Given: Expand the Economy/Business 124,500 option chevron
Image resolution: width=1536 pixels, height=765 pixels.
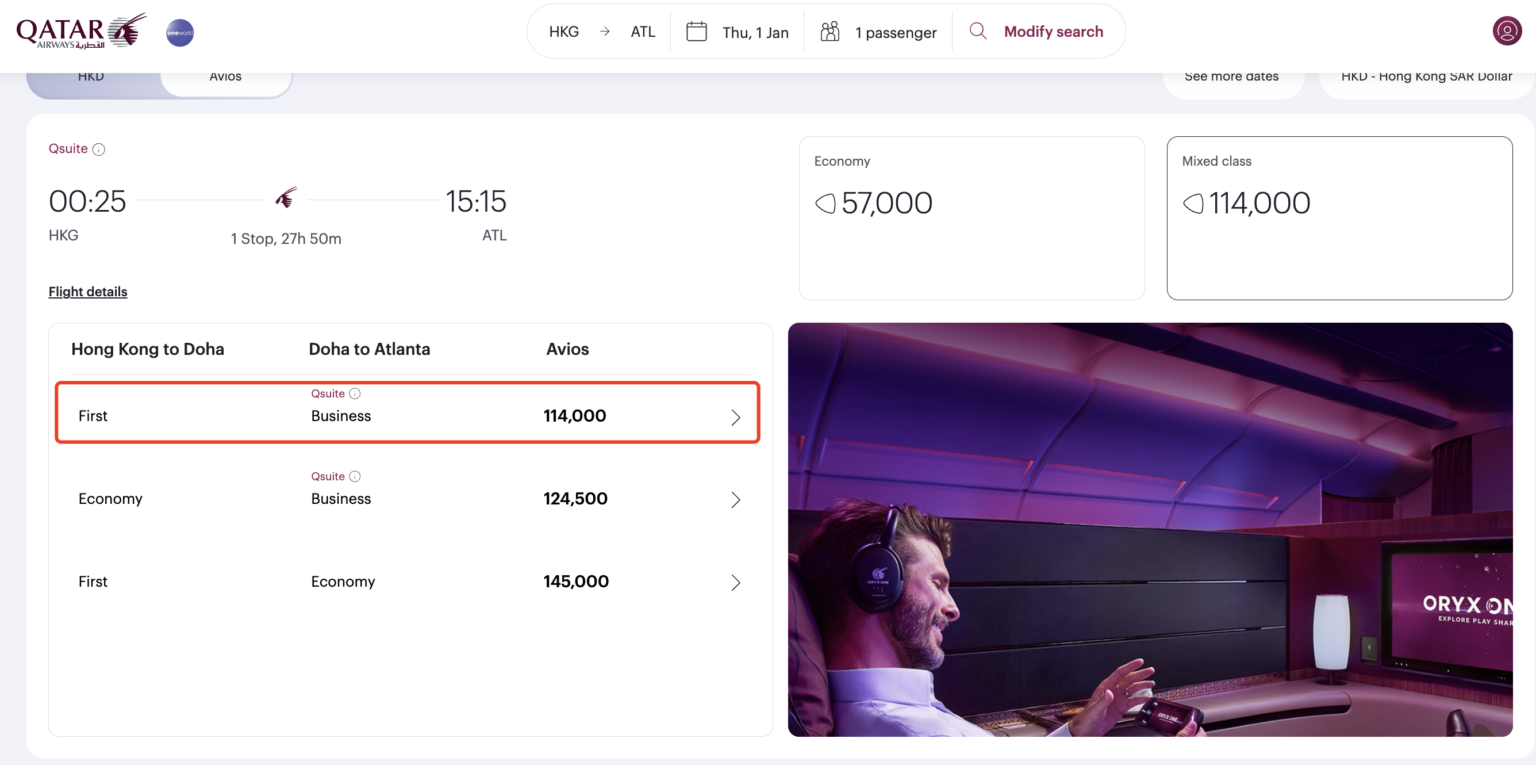Looking at the screenshot, I should (736, 500).
